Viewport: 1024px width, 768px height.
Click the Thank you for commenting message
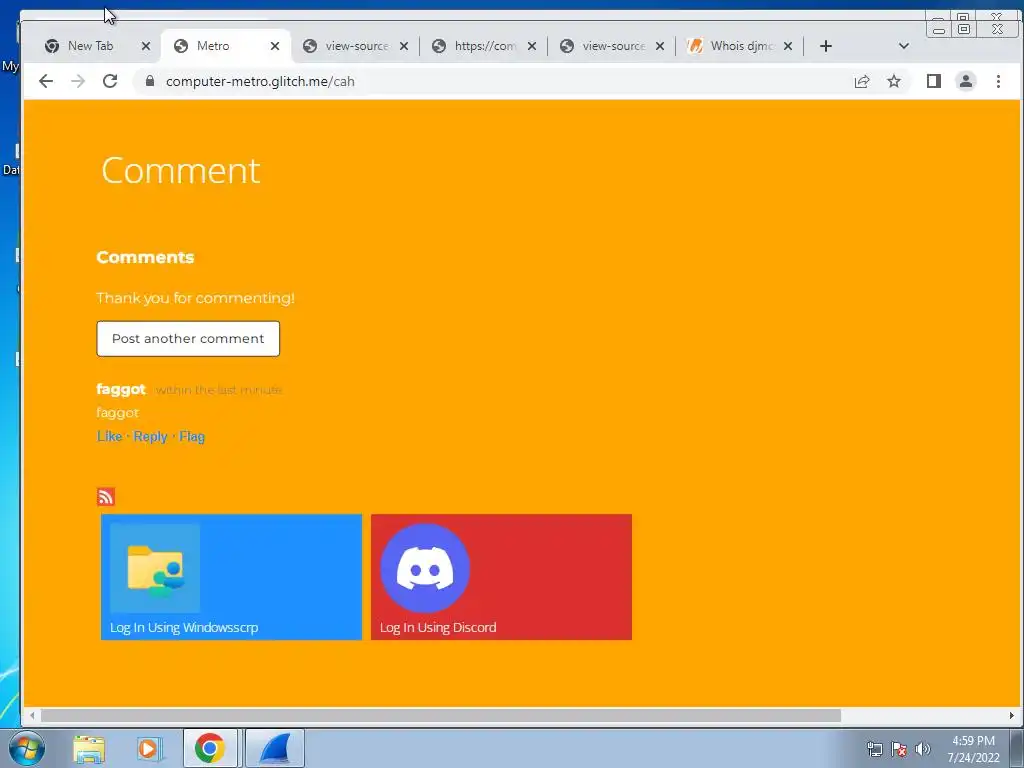(195, 298)
